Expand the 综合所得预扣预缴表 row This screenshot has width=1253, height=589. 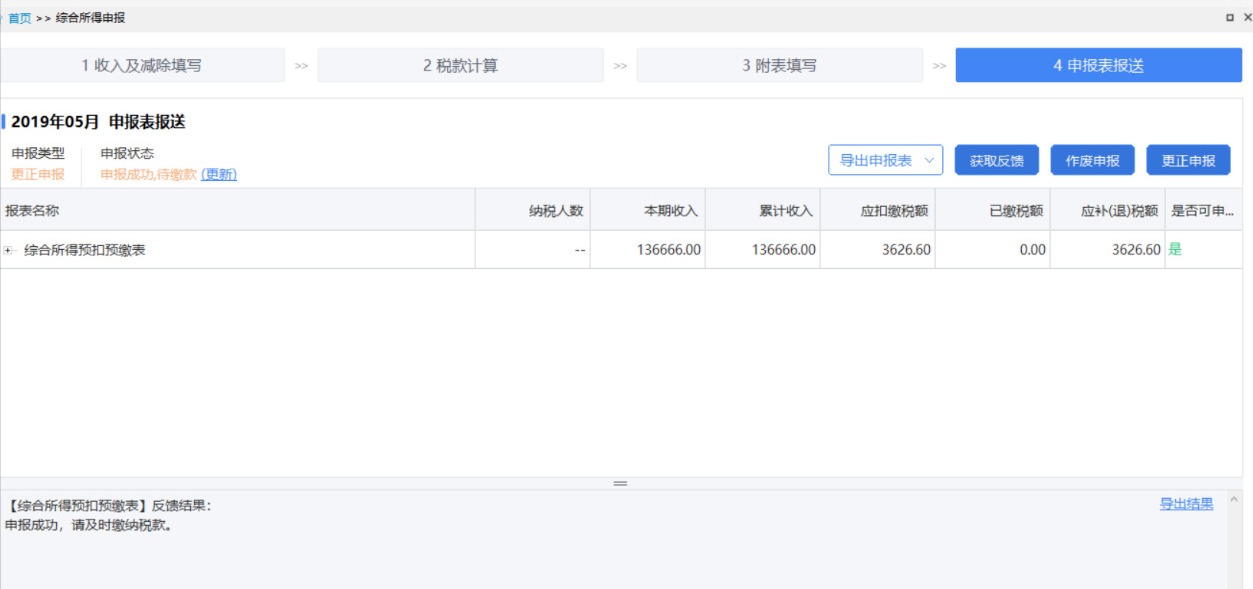(8, 250)
